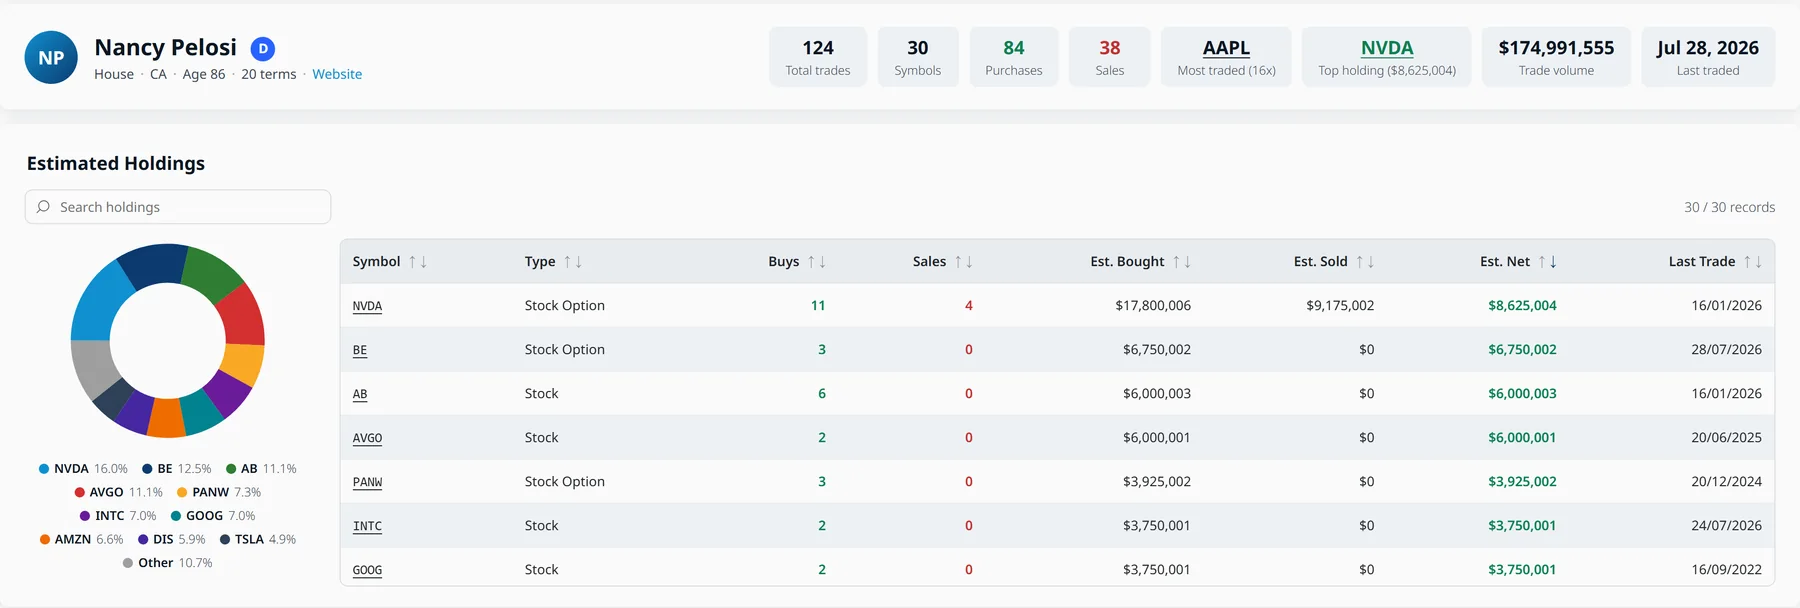Click the 30 Symbols card
Viewport: 1800px width, 608px height.
click(x=918, y=57)
